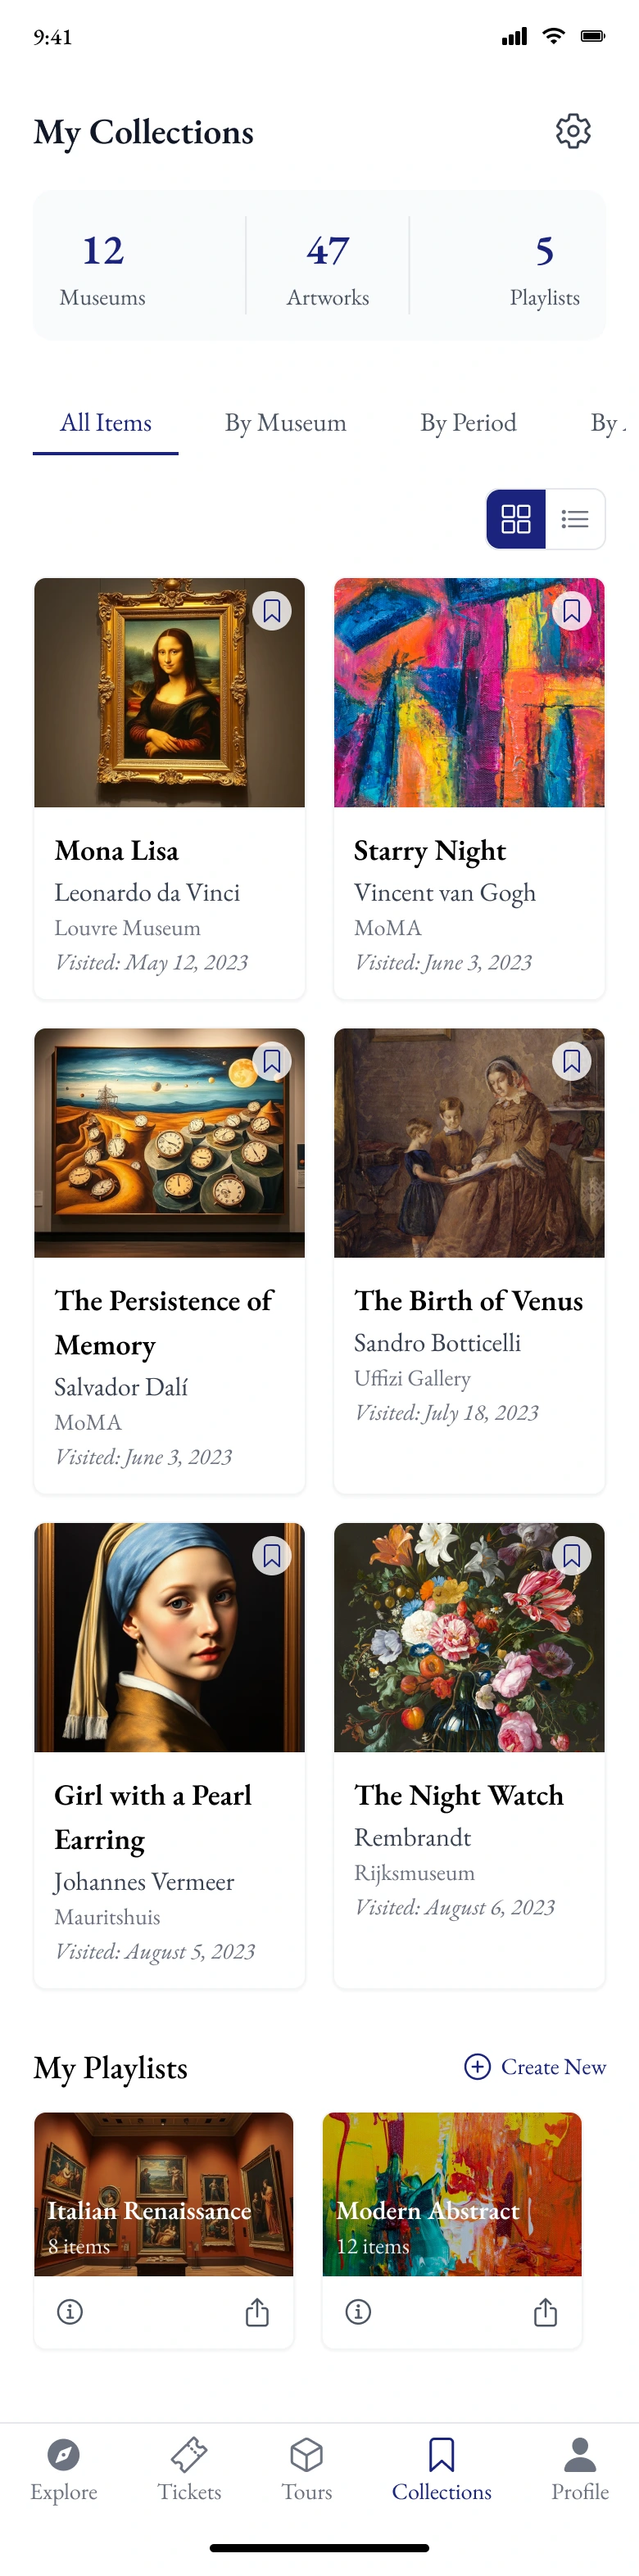Toggle bookmark on Mona Lisa card

click(x=272, y=611)
